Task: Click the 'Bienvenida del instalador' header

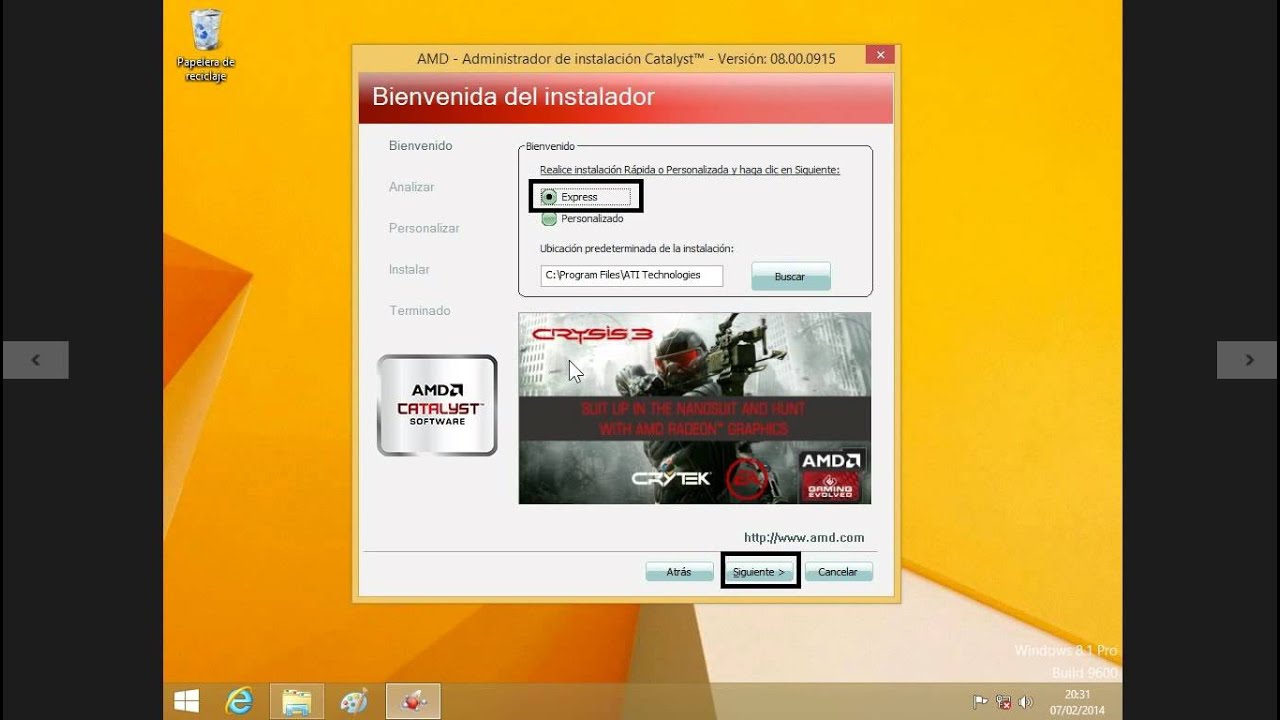Action: tap(514, 97)
